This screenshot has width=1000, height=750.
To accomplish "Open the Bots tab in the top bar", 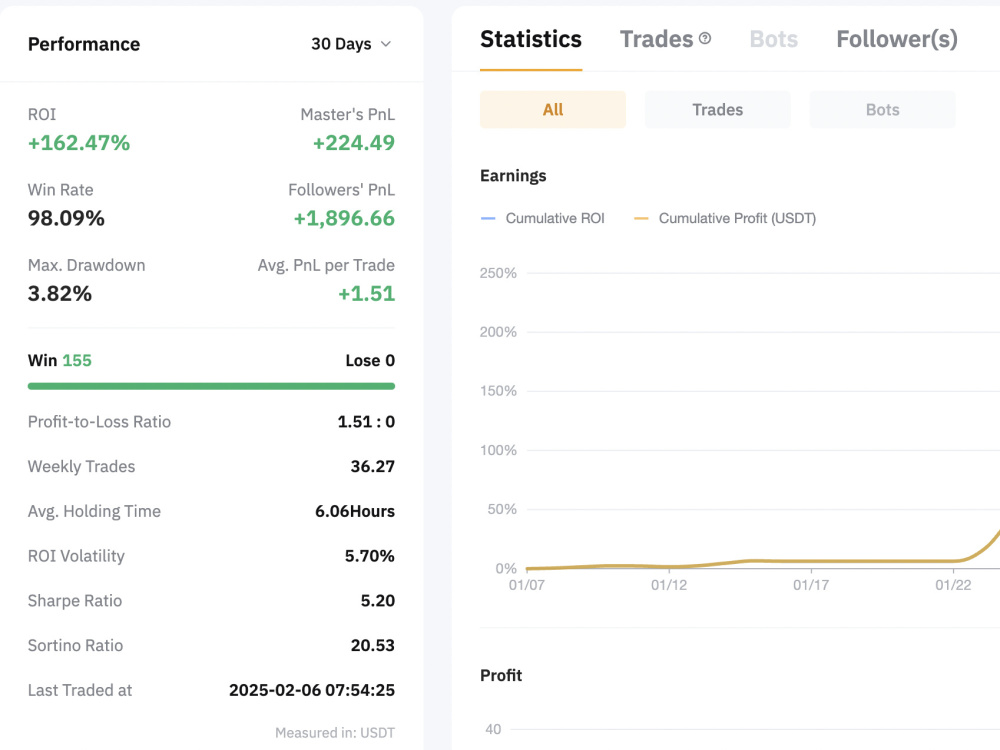I will [x=774, y=39].
